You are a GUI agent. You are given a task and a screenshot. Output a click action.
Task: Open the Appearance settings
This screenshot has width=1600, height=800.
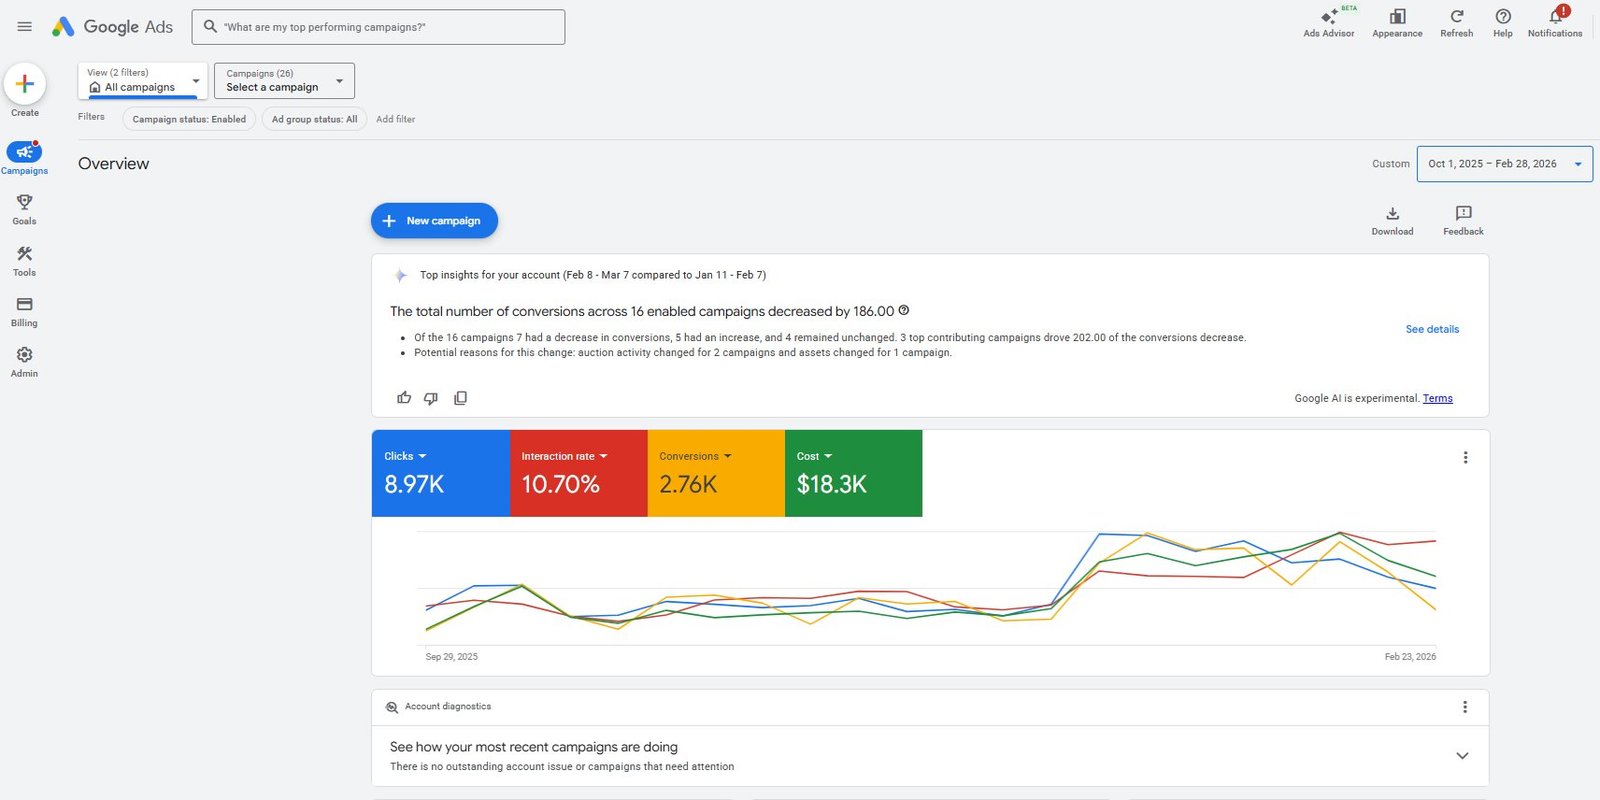[x=1397, y=22]
